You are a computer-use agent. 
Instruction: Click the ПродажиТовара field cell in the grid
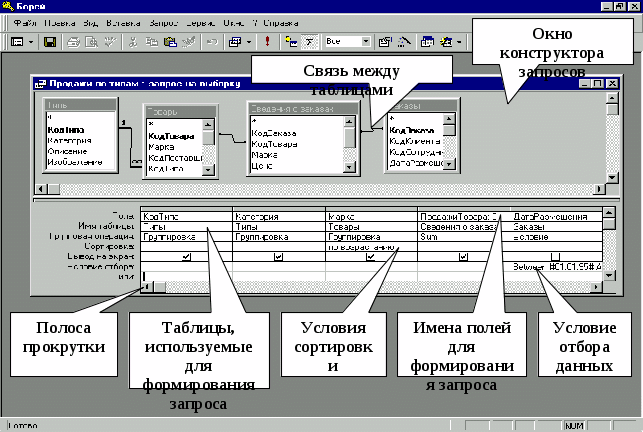pyautogui.click(x=464, y=217)
